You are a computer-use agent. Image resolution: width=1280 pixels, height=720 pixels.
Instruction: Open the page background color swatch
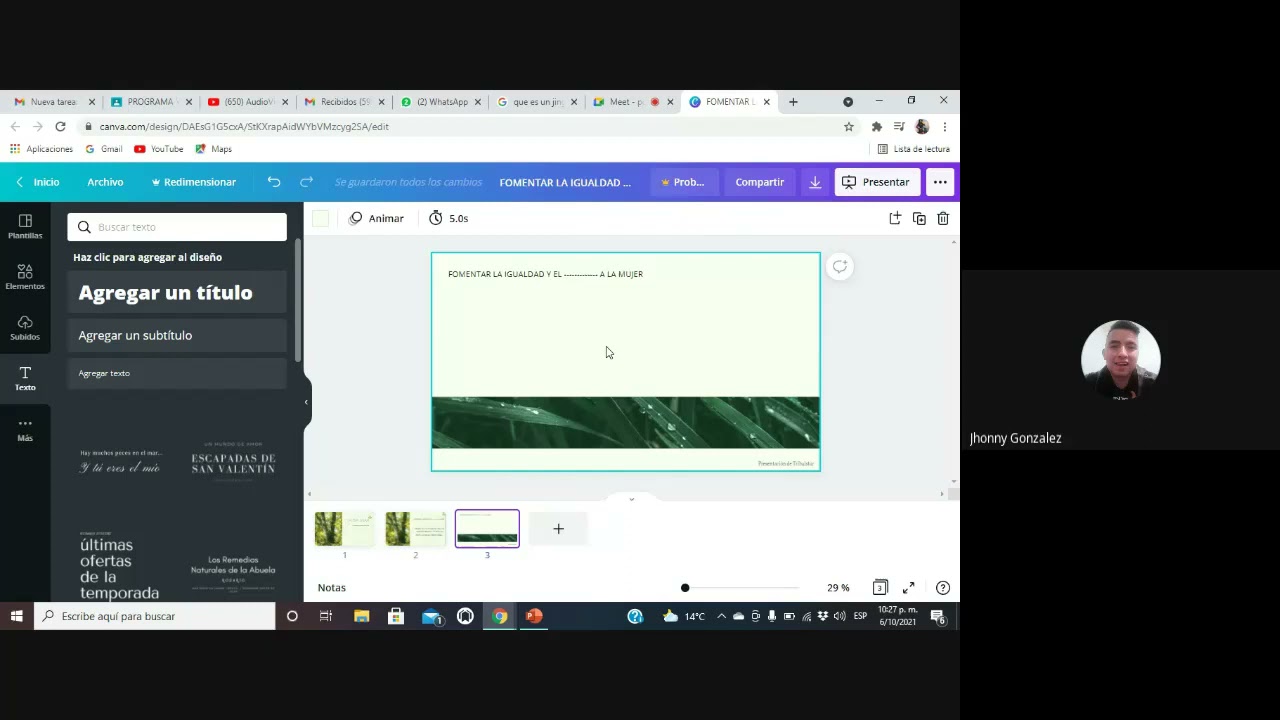pyautogui.click(x=321, y=218)
